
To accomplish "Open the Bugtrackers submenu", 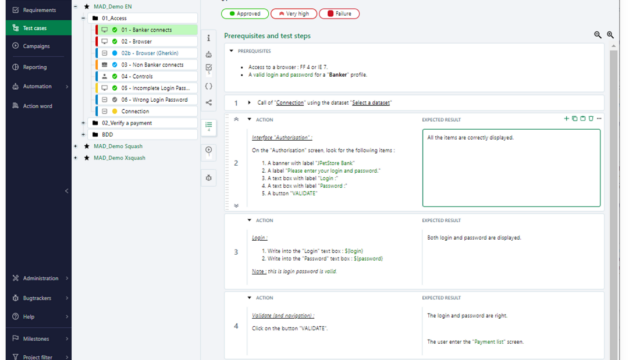I will [x=39, y=298].
